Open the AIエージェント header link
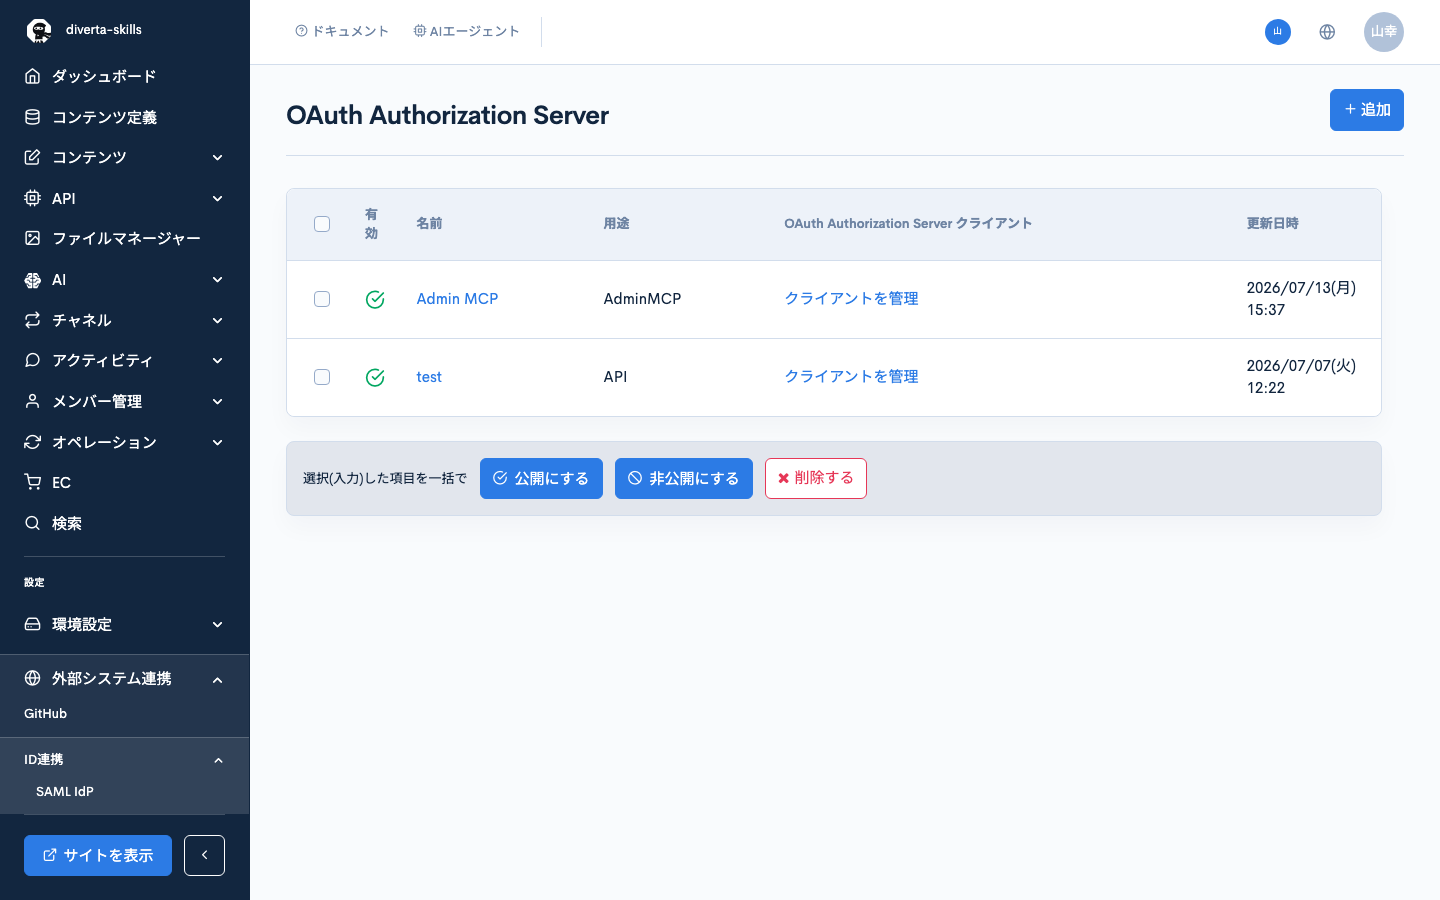The height and width of the screenshot is (900, 1440). [x=467, y=31]
